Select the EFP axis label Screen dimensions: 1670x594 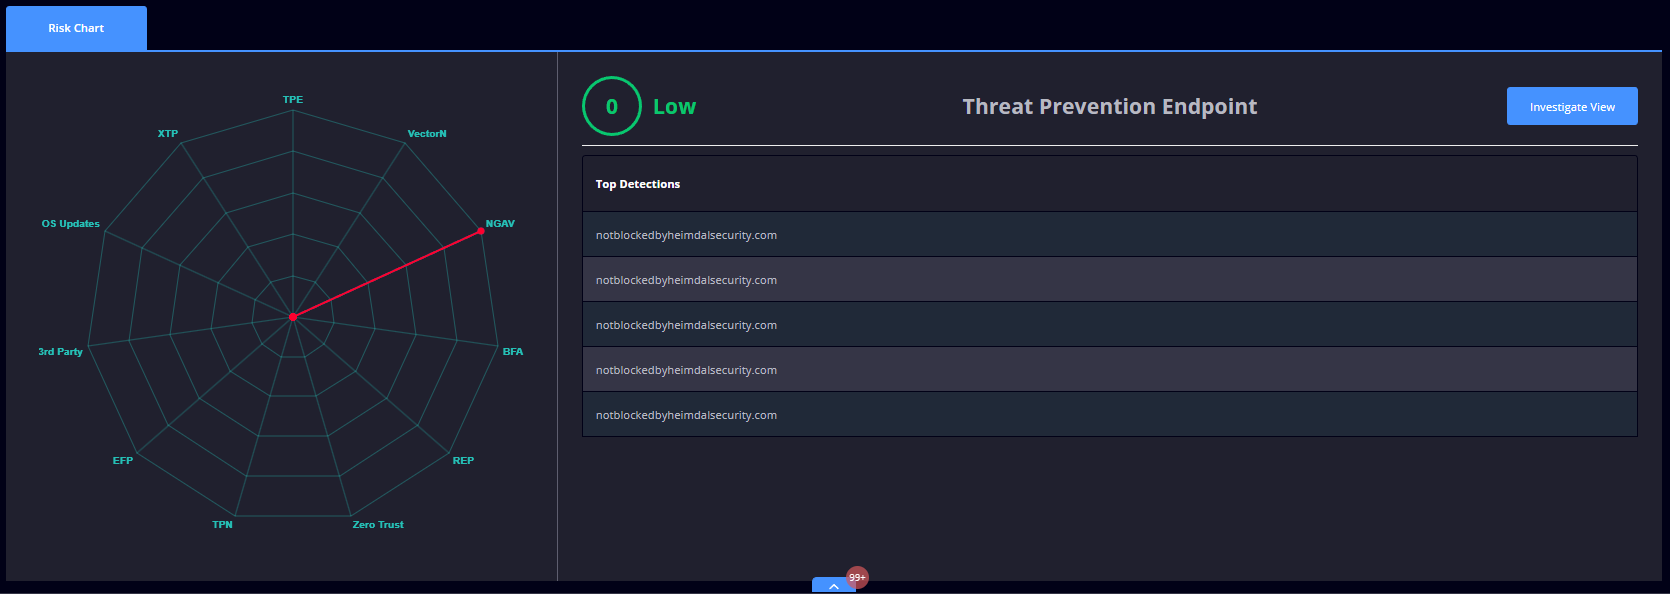point(123,461)
